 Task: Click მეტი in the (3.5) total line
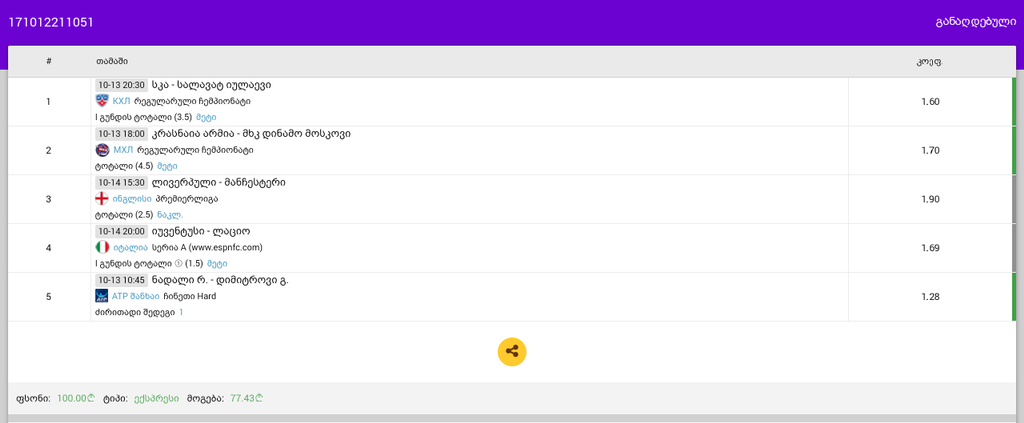206,118
